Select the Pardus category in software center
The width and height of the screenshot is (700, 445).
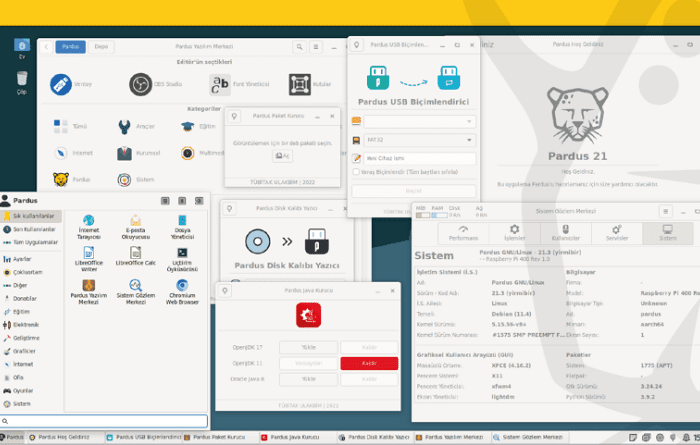coord(71,179)
